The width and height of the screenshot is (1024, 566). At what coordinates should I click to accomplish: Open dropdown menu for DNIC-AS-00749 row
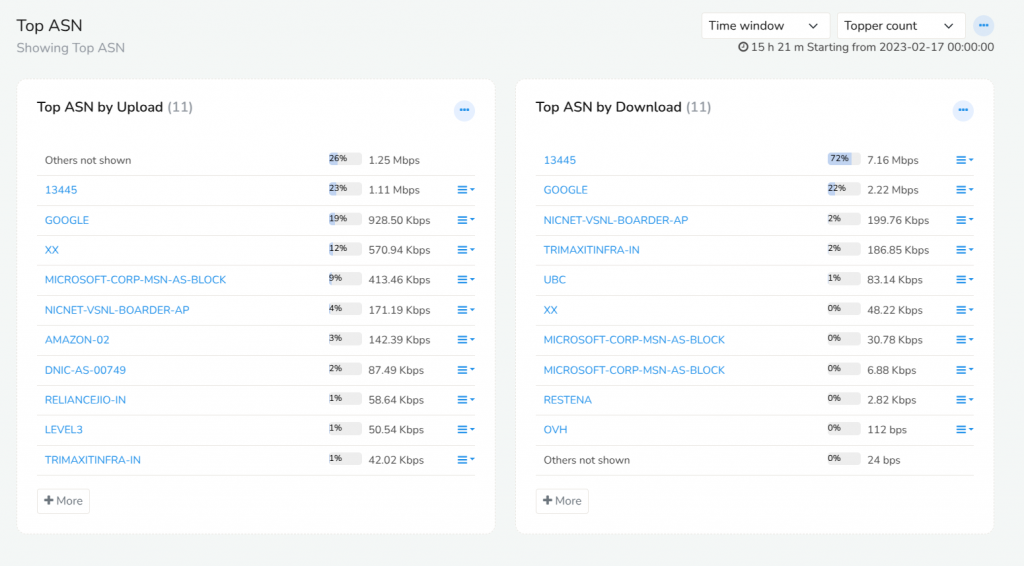(466, 369)
